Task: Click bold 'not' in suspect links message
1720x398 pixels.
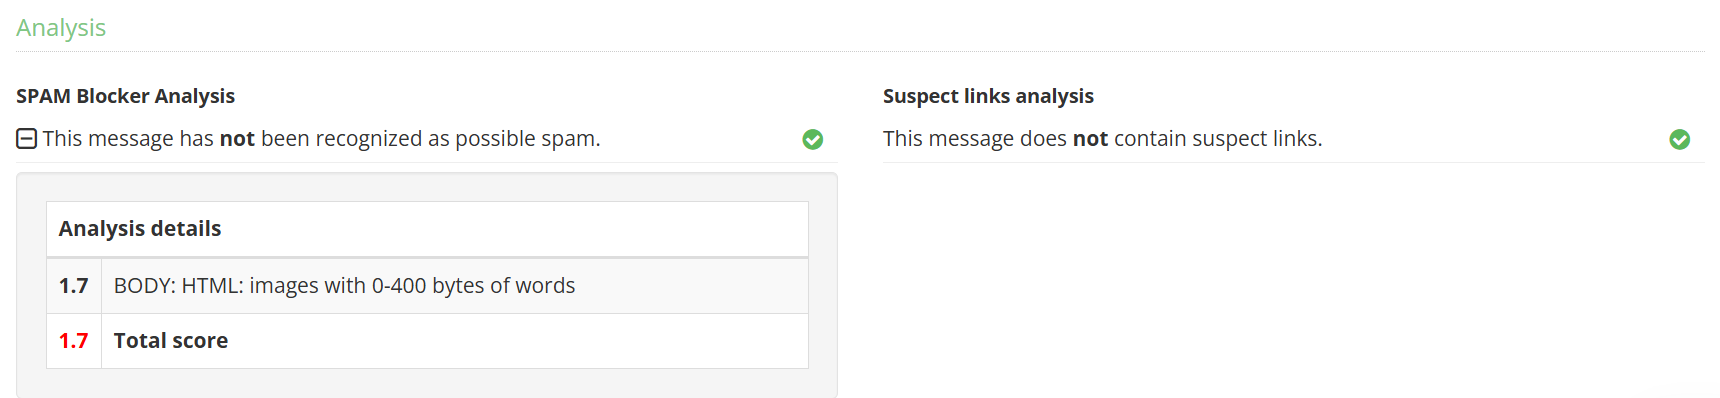Action: [x=1090, y=139]
